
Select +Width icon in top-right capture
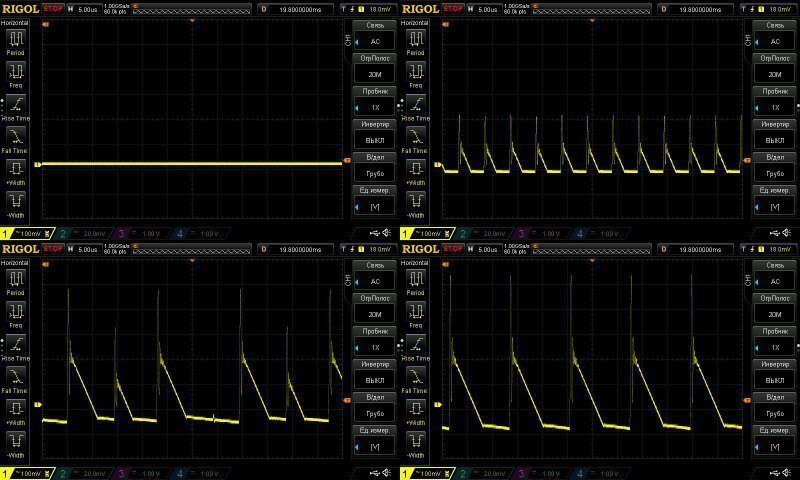point(416,169)
